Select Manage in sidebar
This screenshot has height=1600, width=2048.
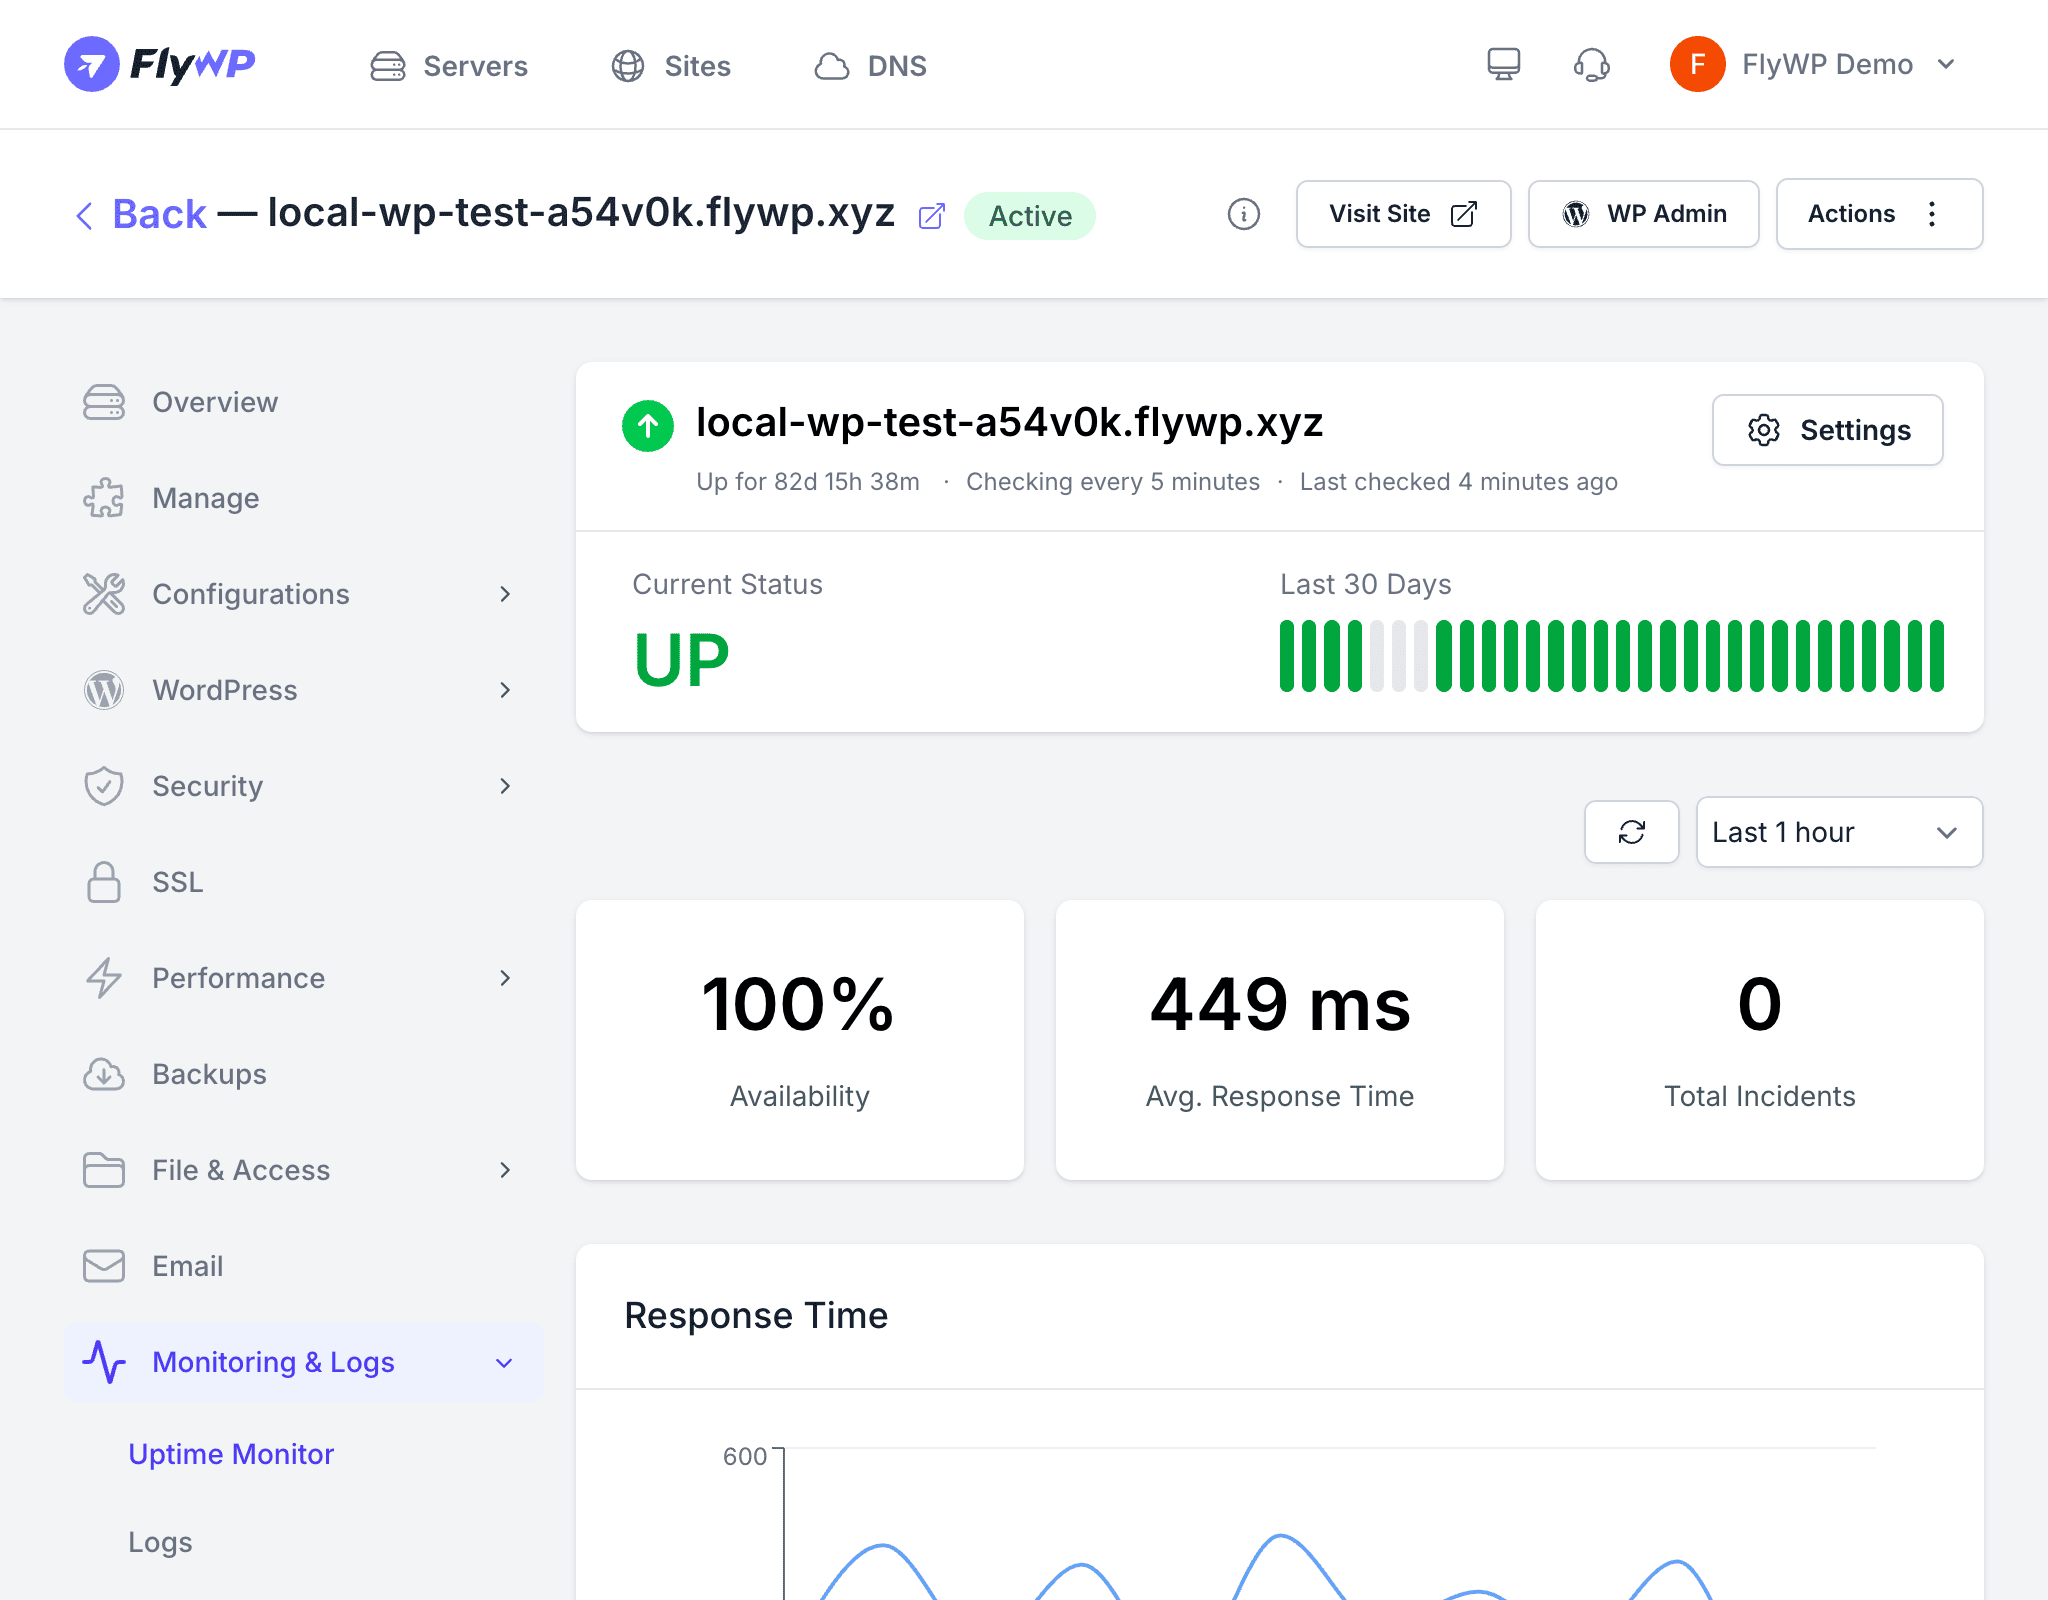(x=304, y=498)
